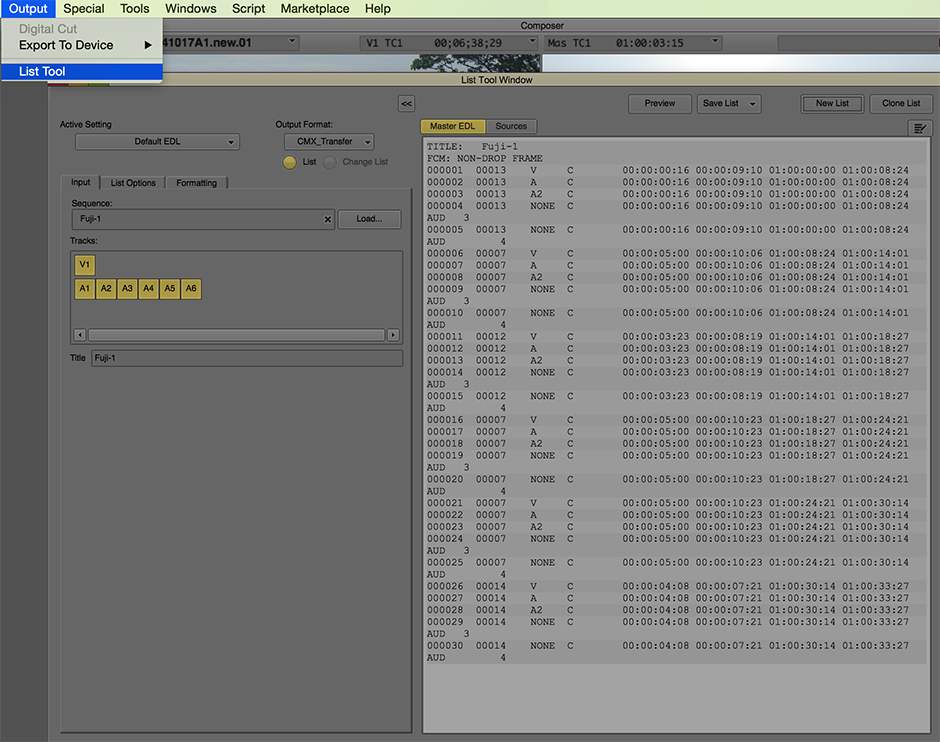Toggle the A2 audio track button

106,288
